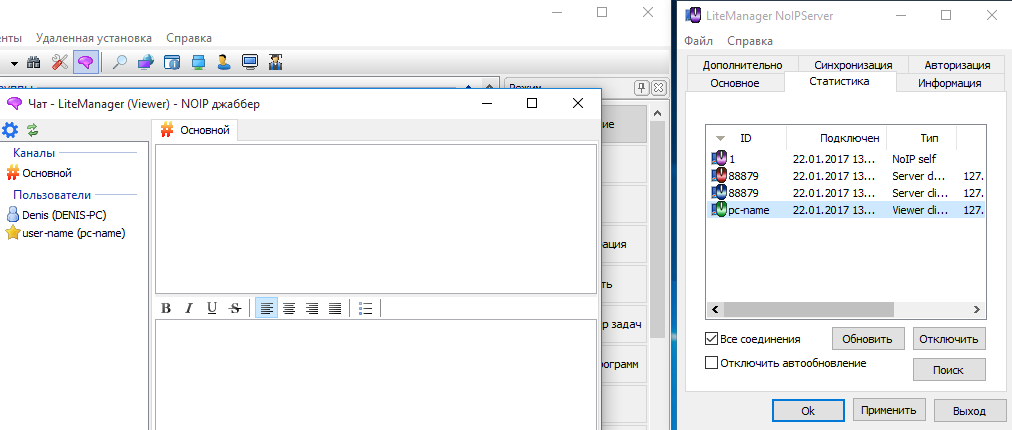Click the hash icon next to Основной channel
The width and height of the screenshot is (1012, 430).
pos(12,173)
